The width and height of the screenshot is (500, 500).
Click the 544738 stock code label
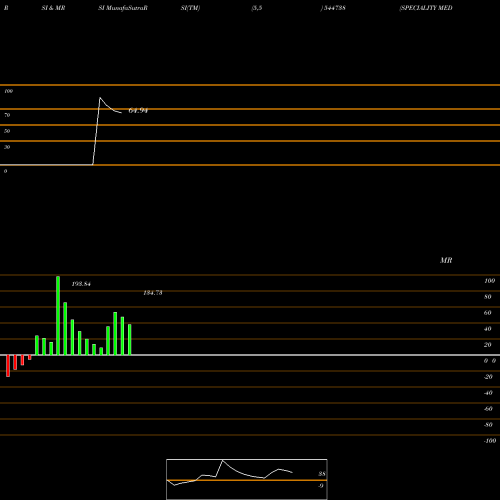(x=334, y=8)
